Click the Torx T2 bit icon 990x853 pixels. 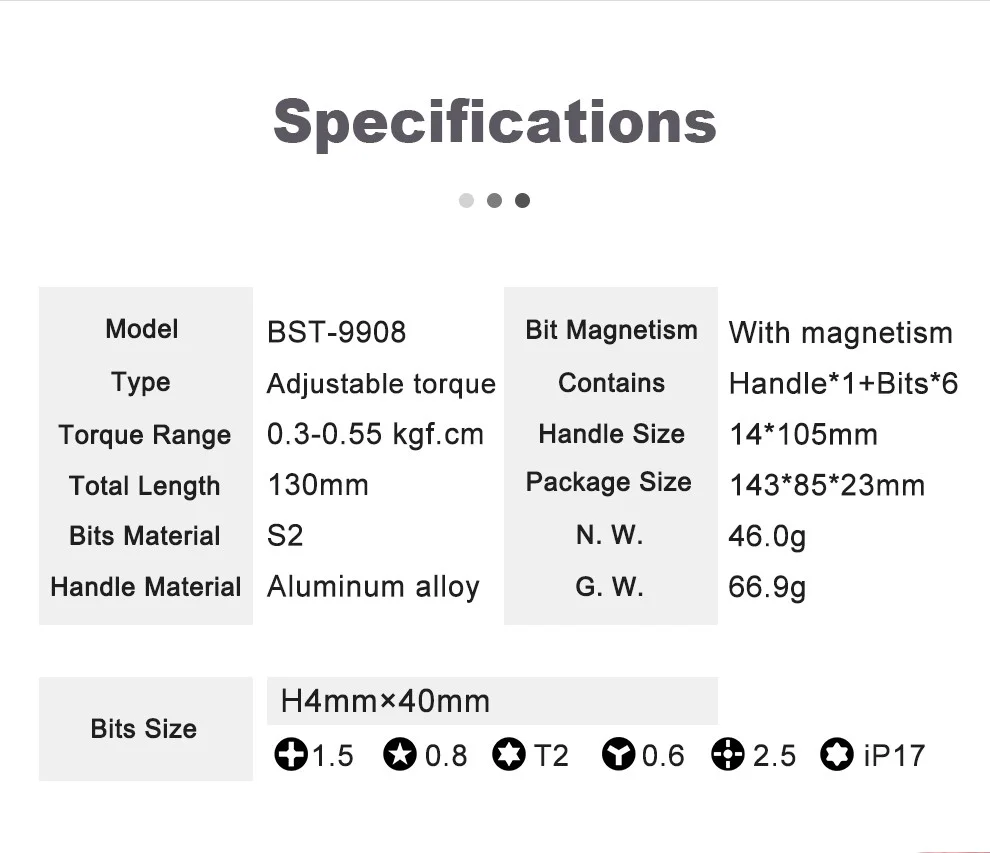pos(509,755)
